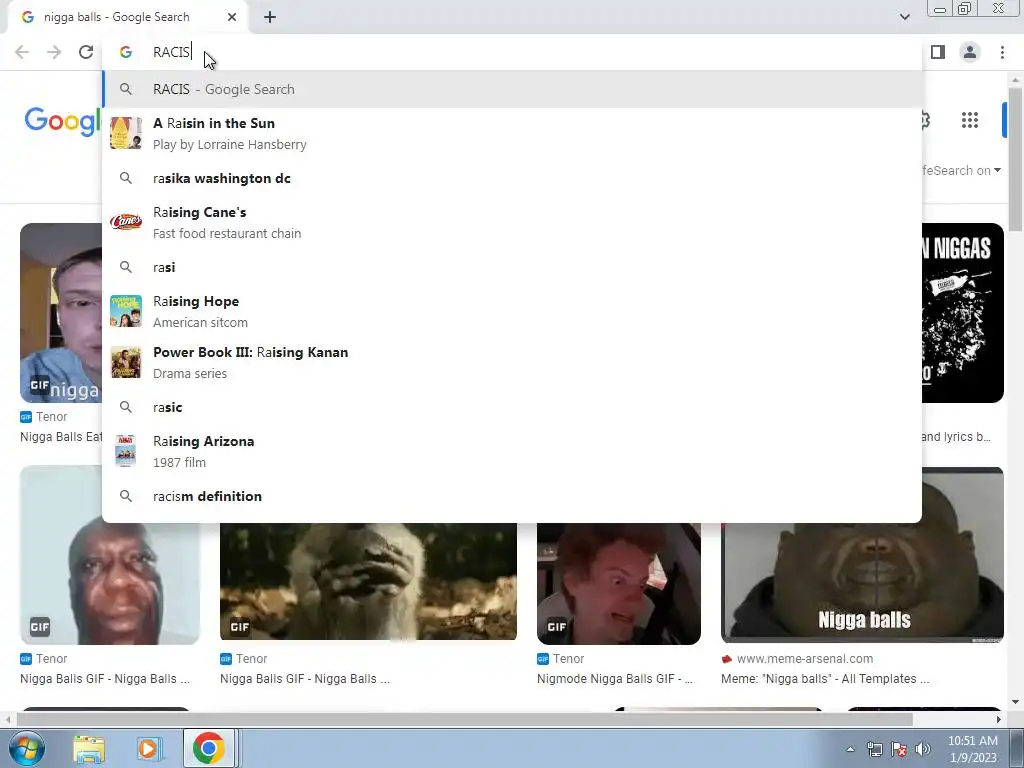Select 'RACIS - Google Search' suggestion
The width and height of the screenshot is (1024, 768).
tap(513, 89)
